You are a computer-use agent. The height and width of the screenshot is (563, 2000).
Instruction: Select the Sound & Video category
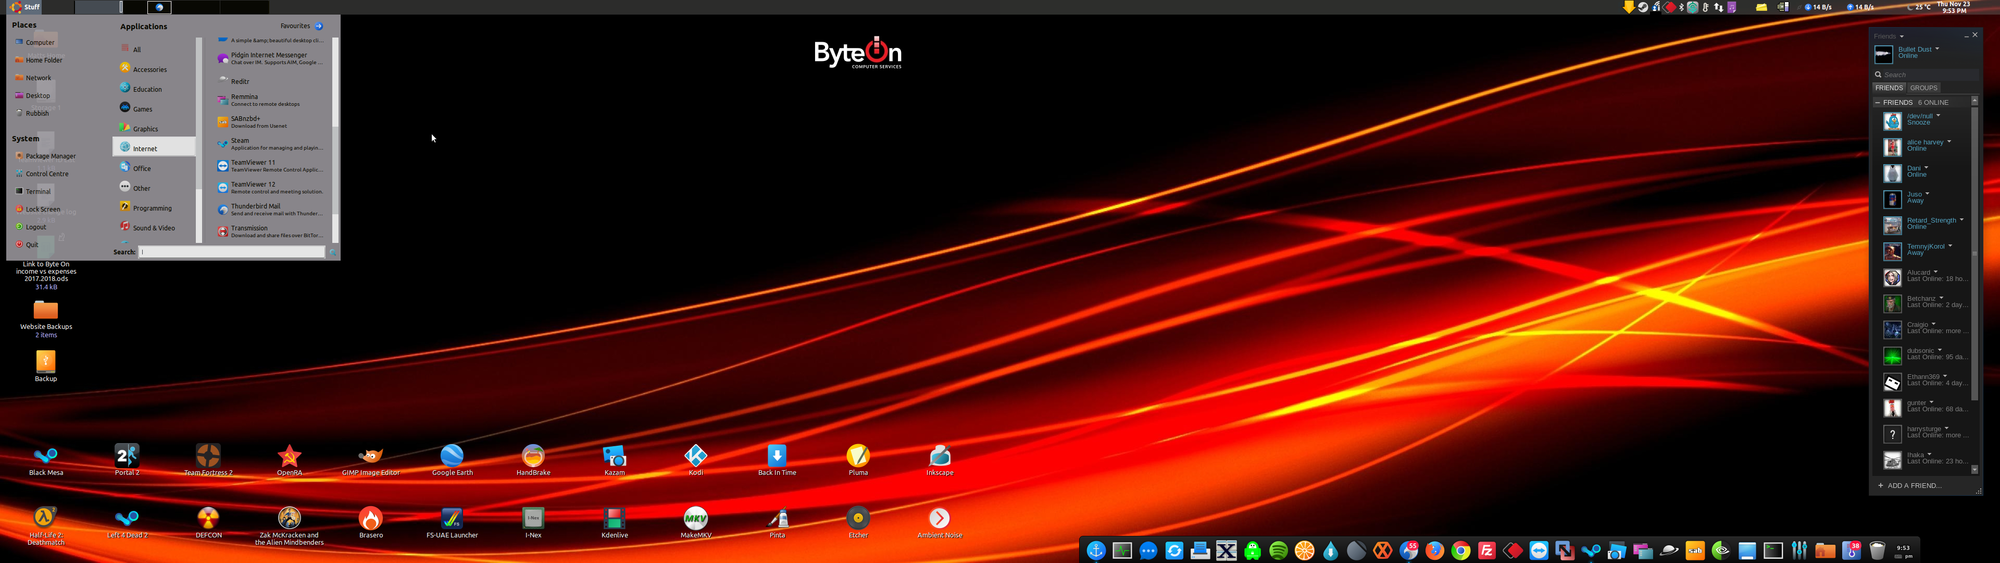153,227
